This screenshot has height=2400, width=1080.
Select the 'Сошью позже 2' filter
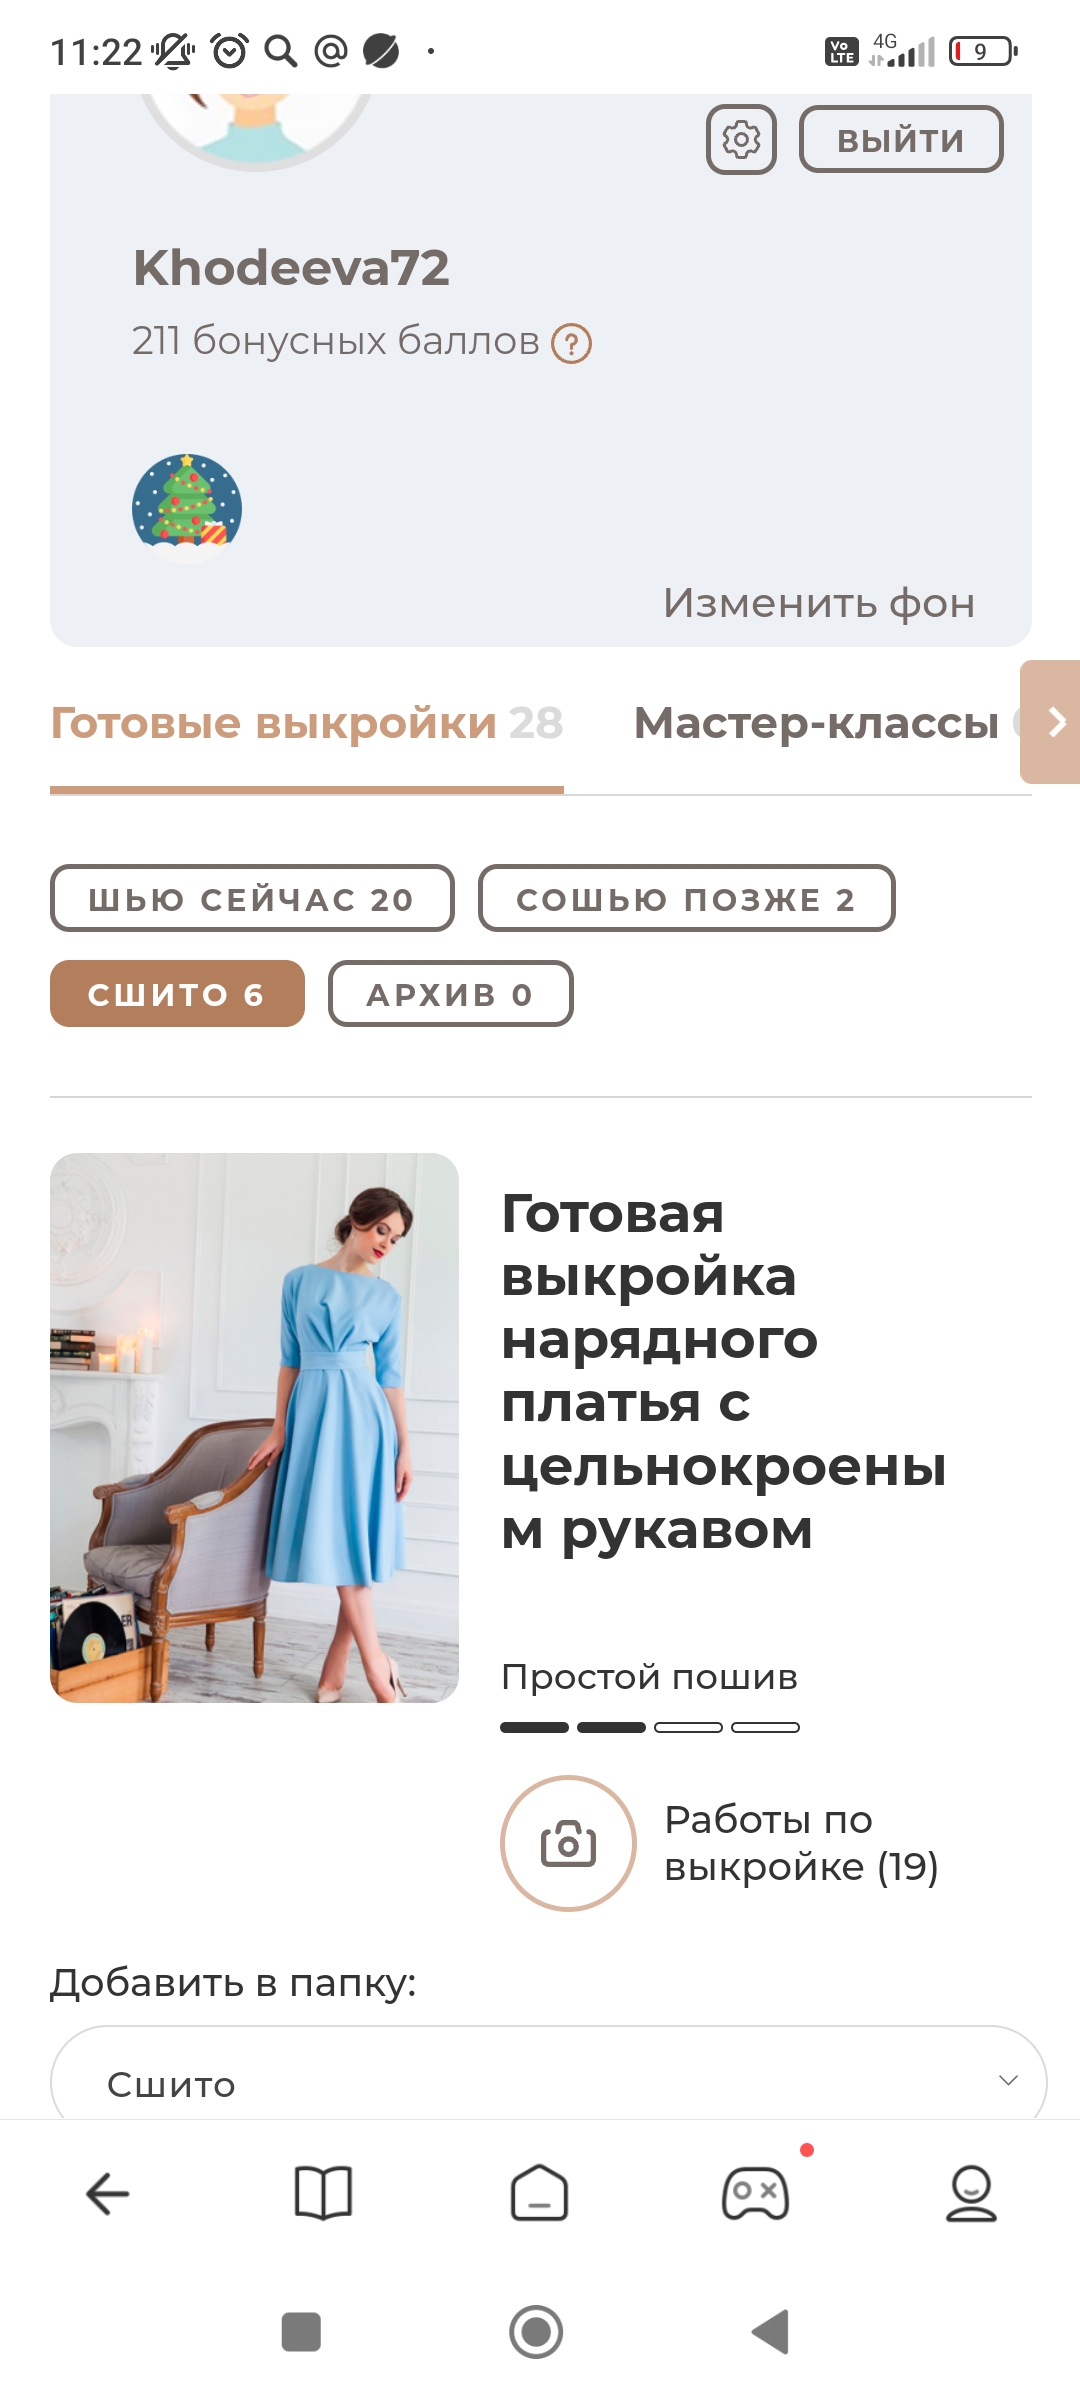tap(686, 898)
